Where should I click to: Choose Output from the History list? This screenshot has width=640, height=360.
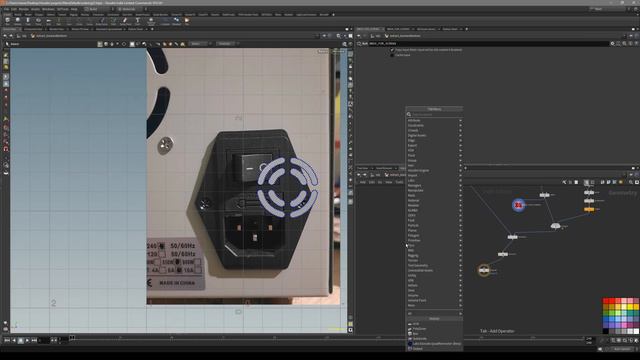pyautogui.click(x=418, y=349)
